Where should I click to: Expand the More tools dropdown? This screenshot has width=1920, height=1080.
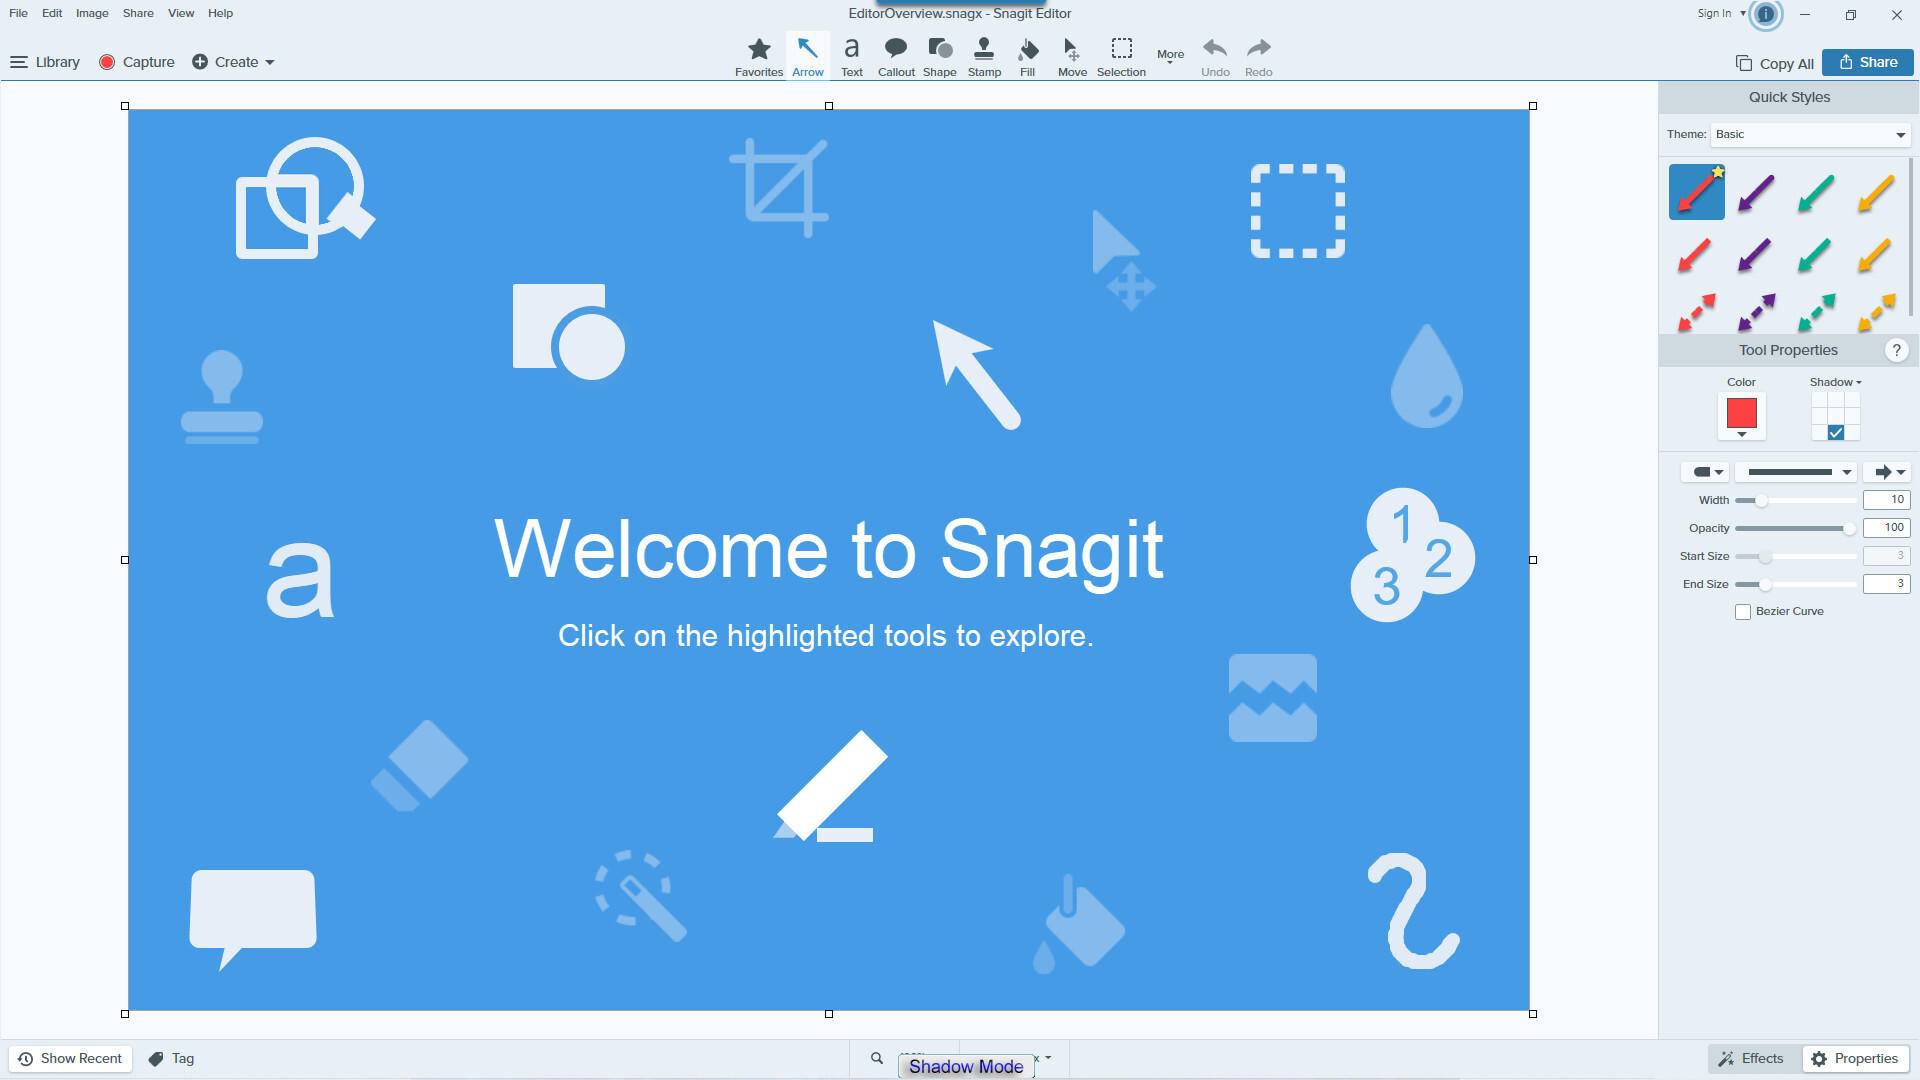click(x=1170, y=56)
